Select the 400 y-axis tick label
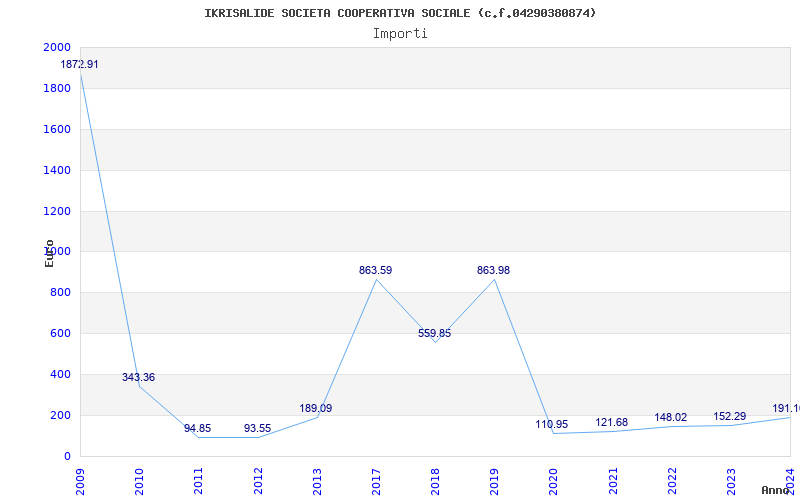The image size is (800, 500). [x=60, y=374]
